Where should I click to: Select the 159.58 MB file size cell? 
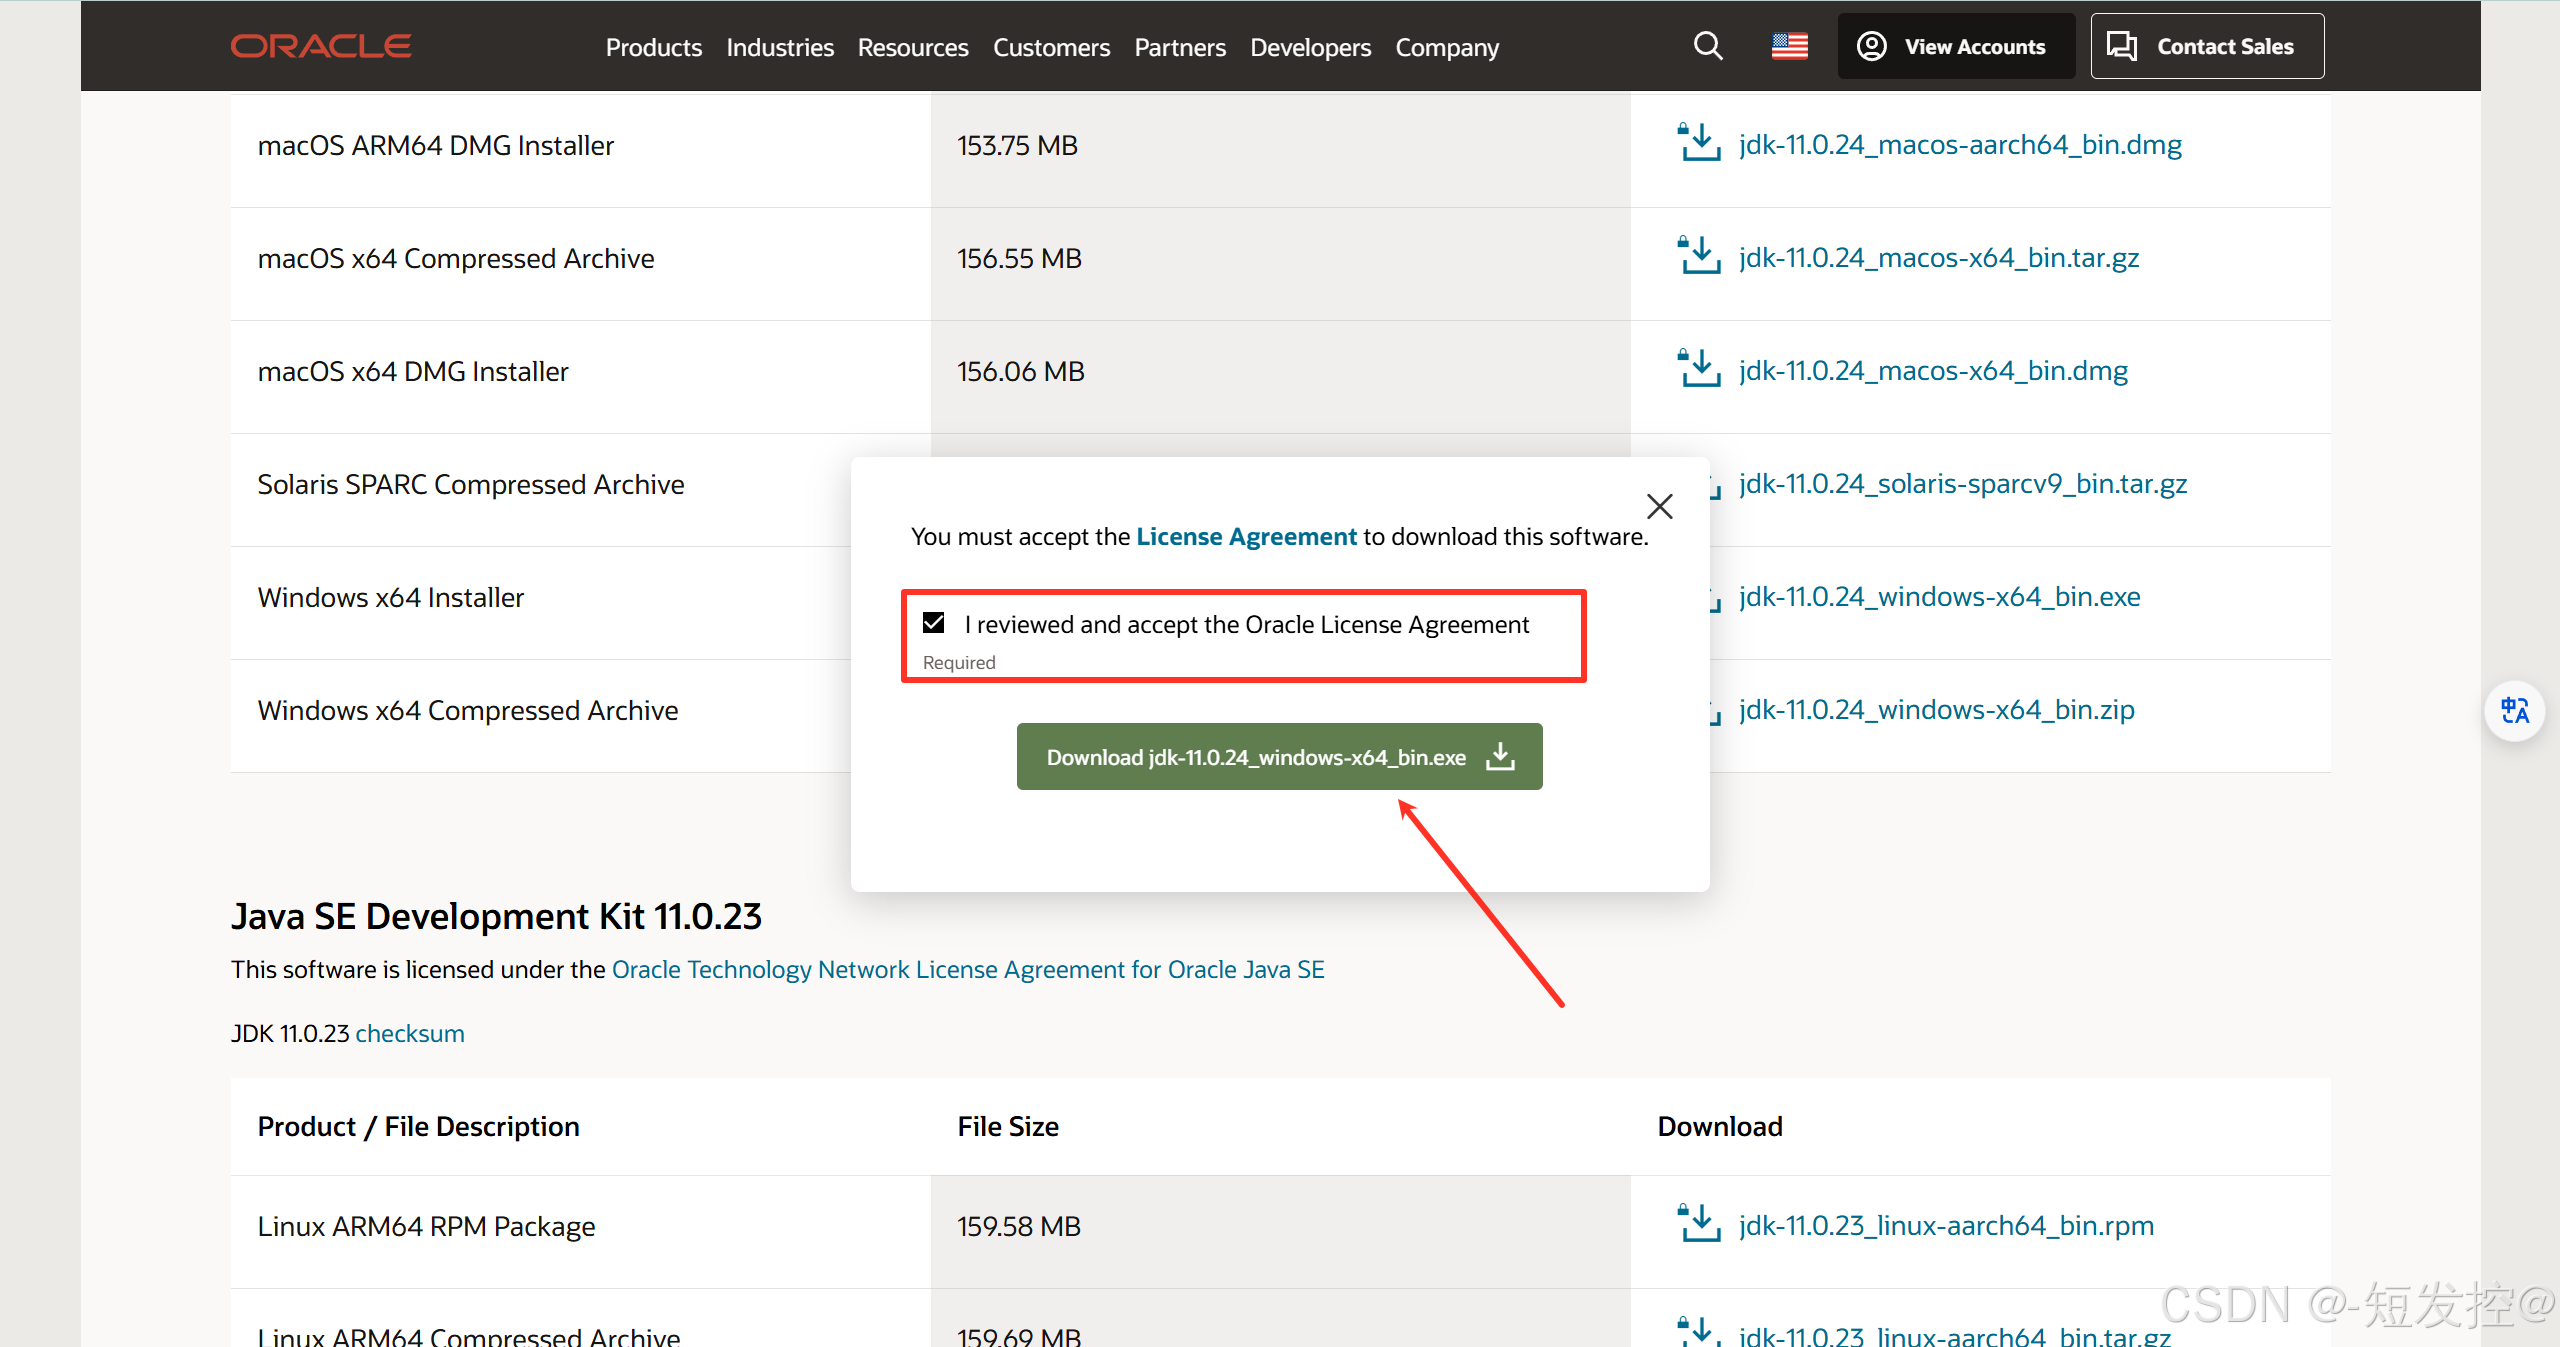click(x=1280, y=1232)
